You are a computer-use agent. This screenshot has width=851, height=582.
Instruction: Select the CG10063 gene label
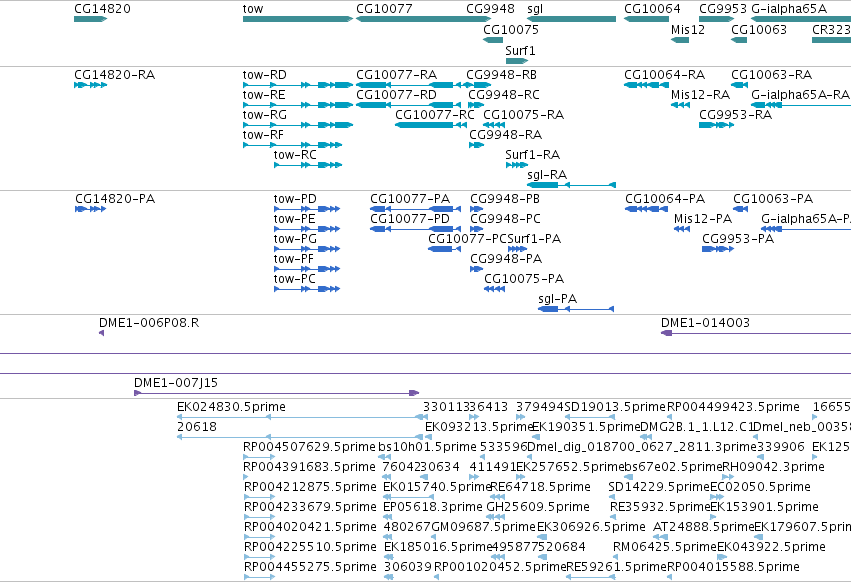(x=759, y=29)
